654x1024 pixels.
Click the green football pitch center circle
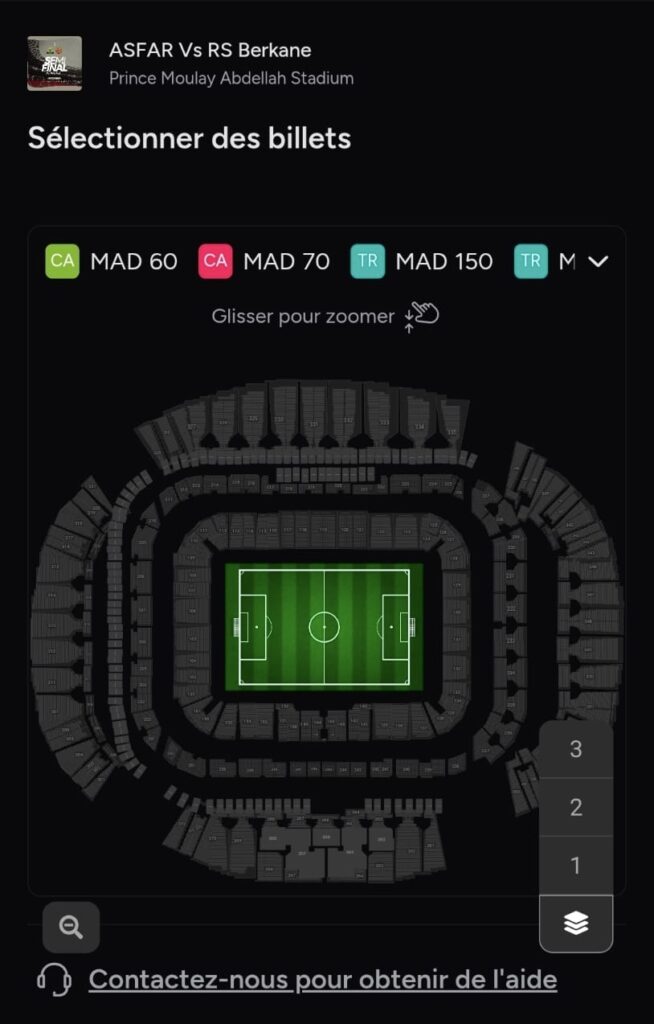coord(324,627)
